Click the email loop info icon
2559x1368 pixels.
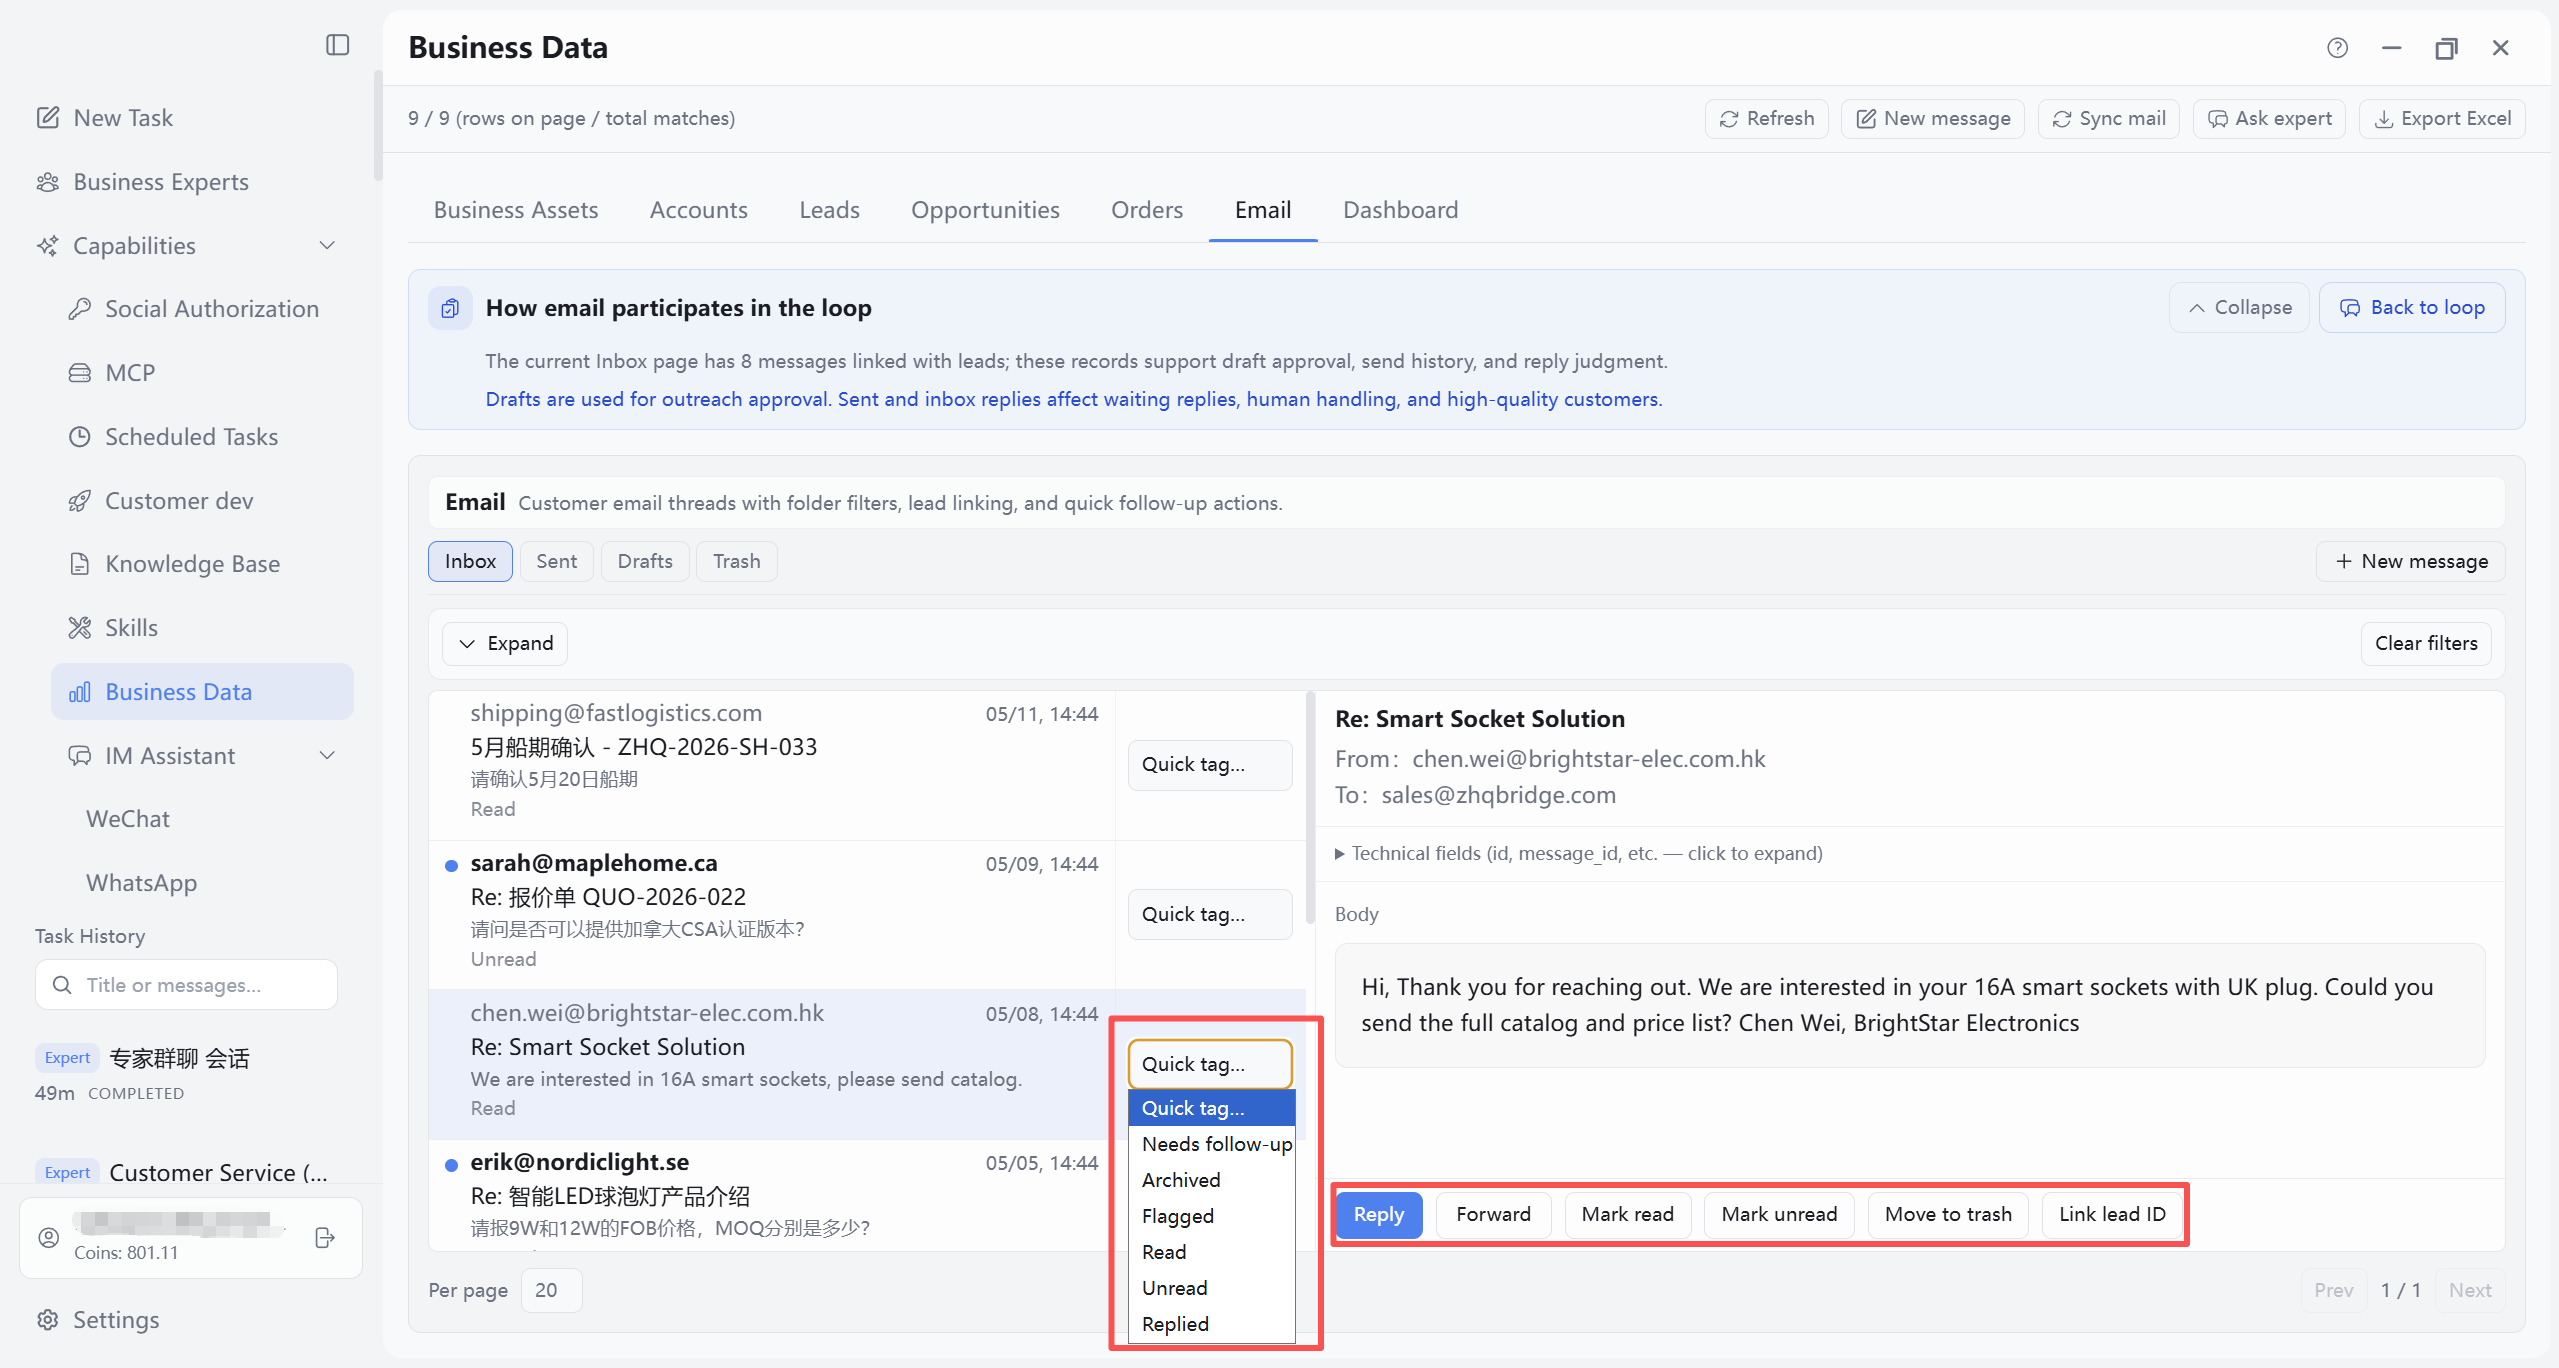450,308
